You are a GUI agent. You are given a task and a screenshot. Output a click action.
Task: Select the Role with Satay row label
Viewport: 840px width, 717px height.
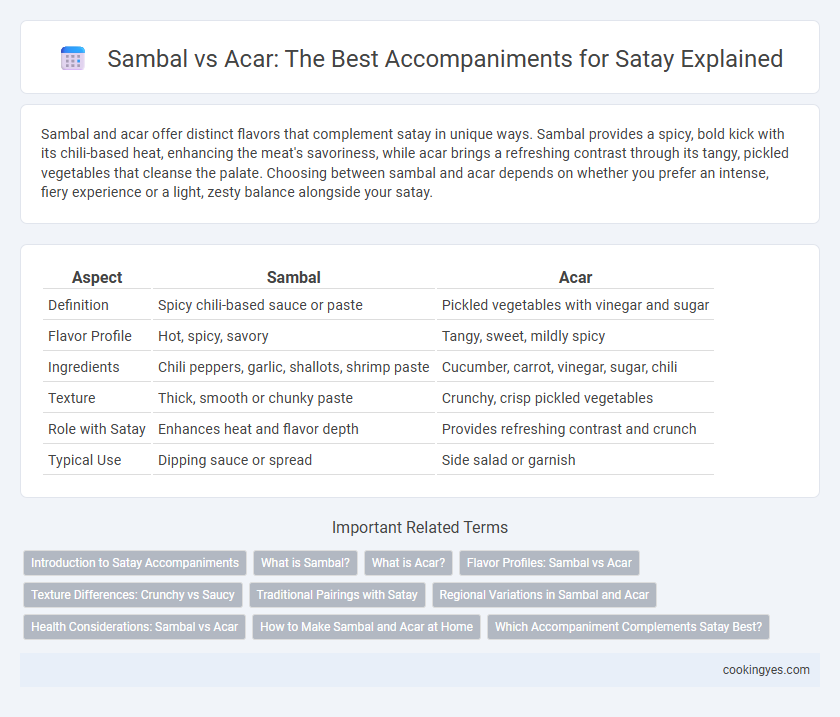tap(97, 429)
